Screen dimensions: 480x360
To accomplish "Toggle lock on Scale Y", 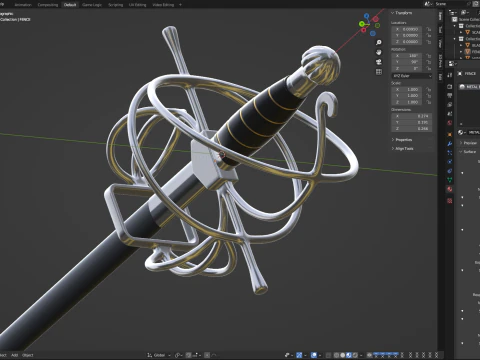I will pos(429,96).
